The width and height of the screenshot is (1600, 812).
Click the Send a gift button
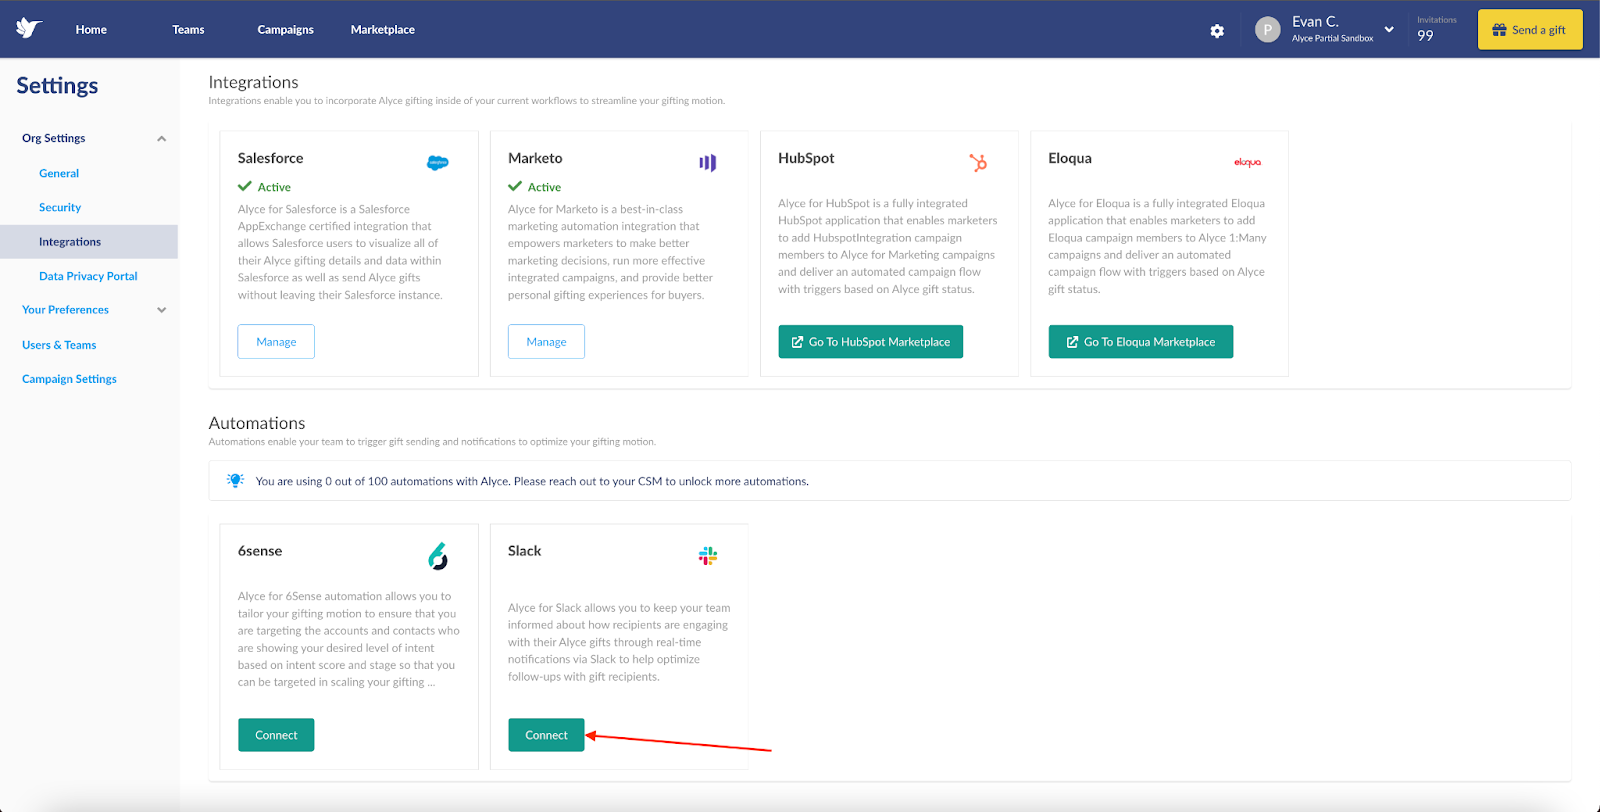click(x=1530, y=30)
